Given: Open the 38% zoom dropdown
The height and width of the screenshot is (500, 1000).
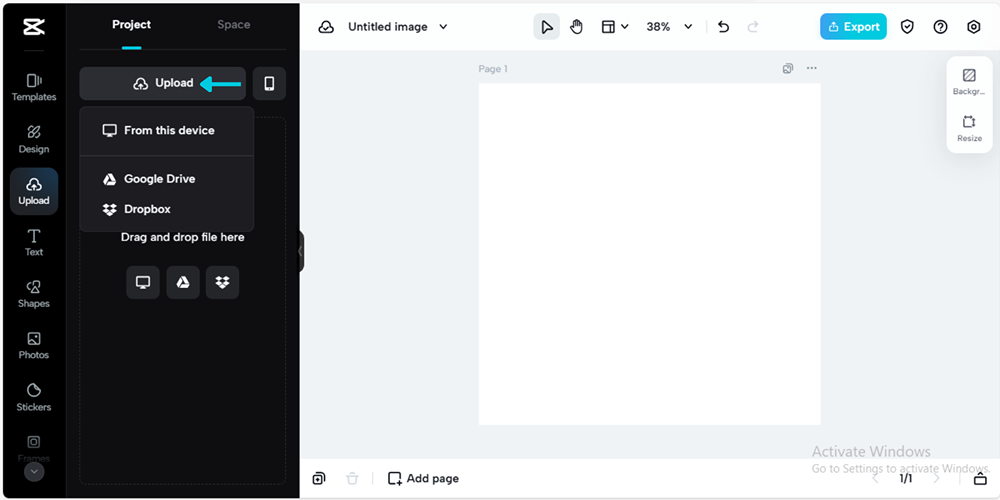Looking at the screenshot, I should pyautogui.click(x=669, y=27).
